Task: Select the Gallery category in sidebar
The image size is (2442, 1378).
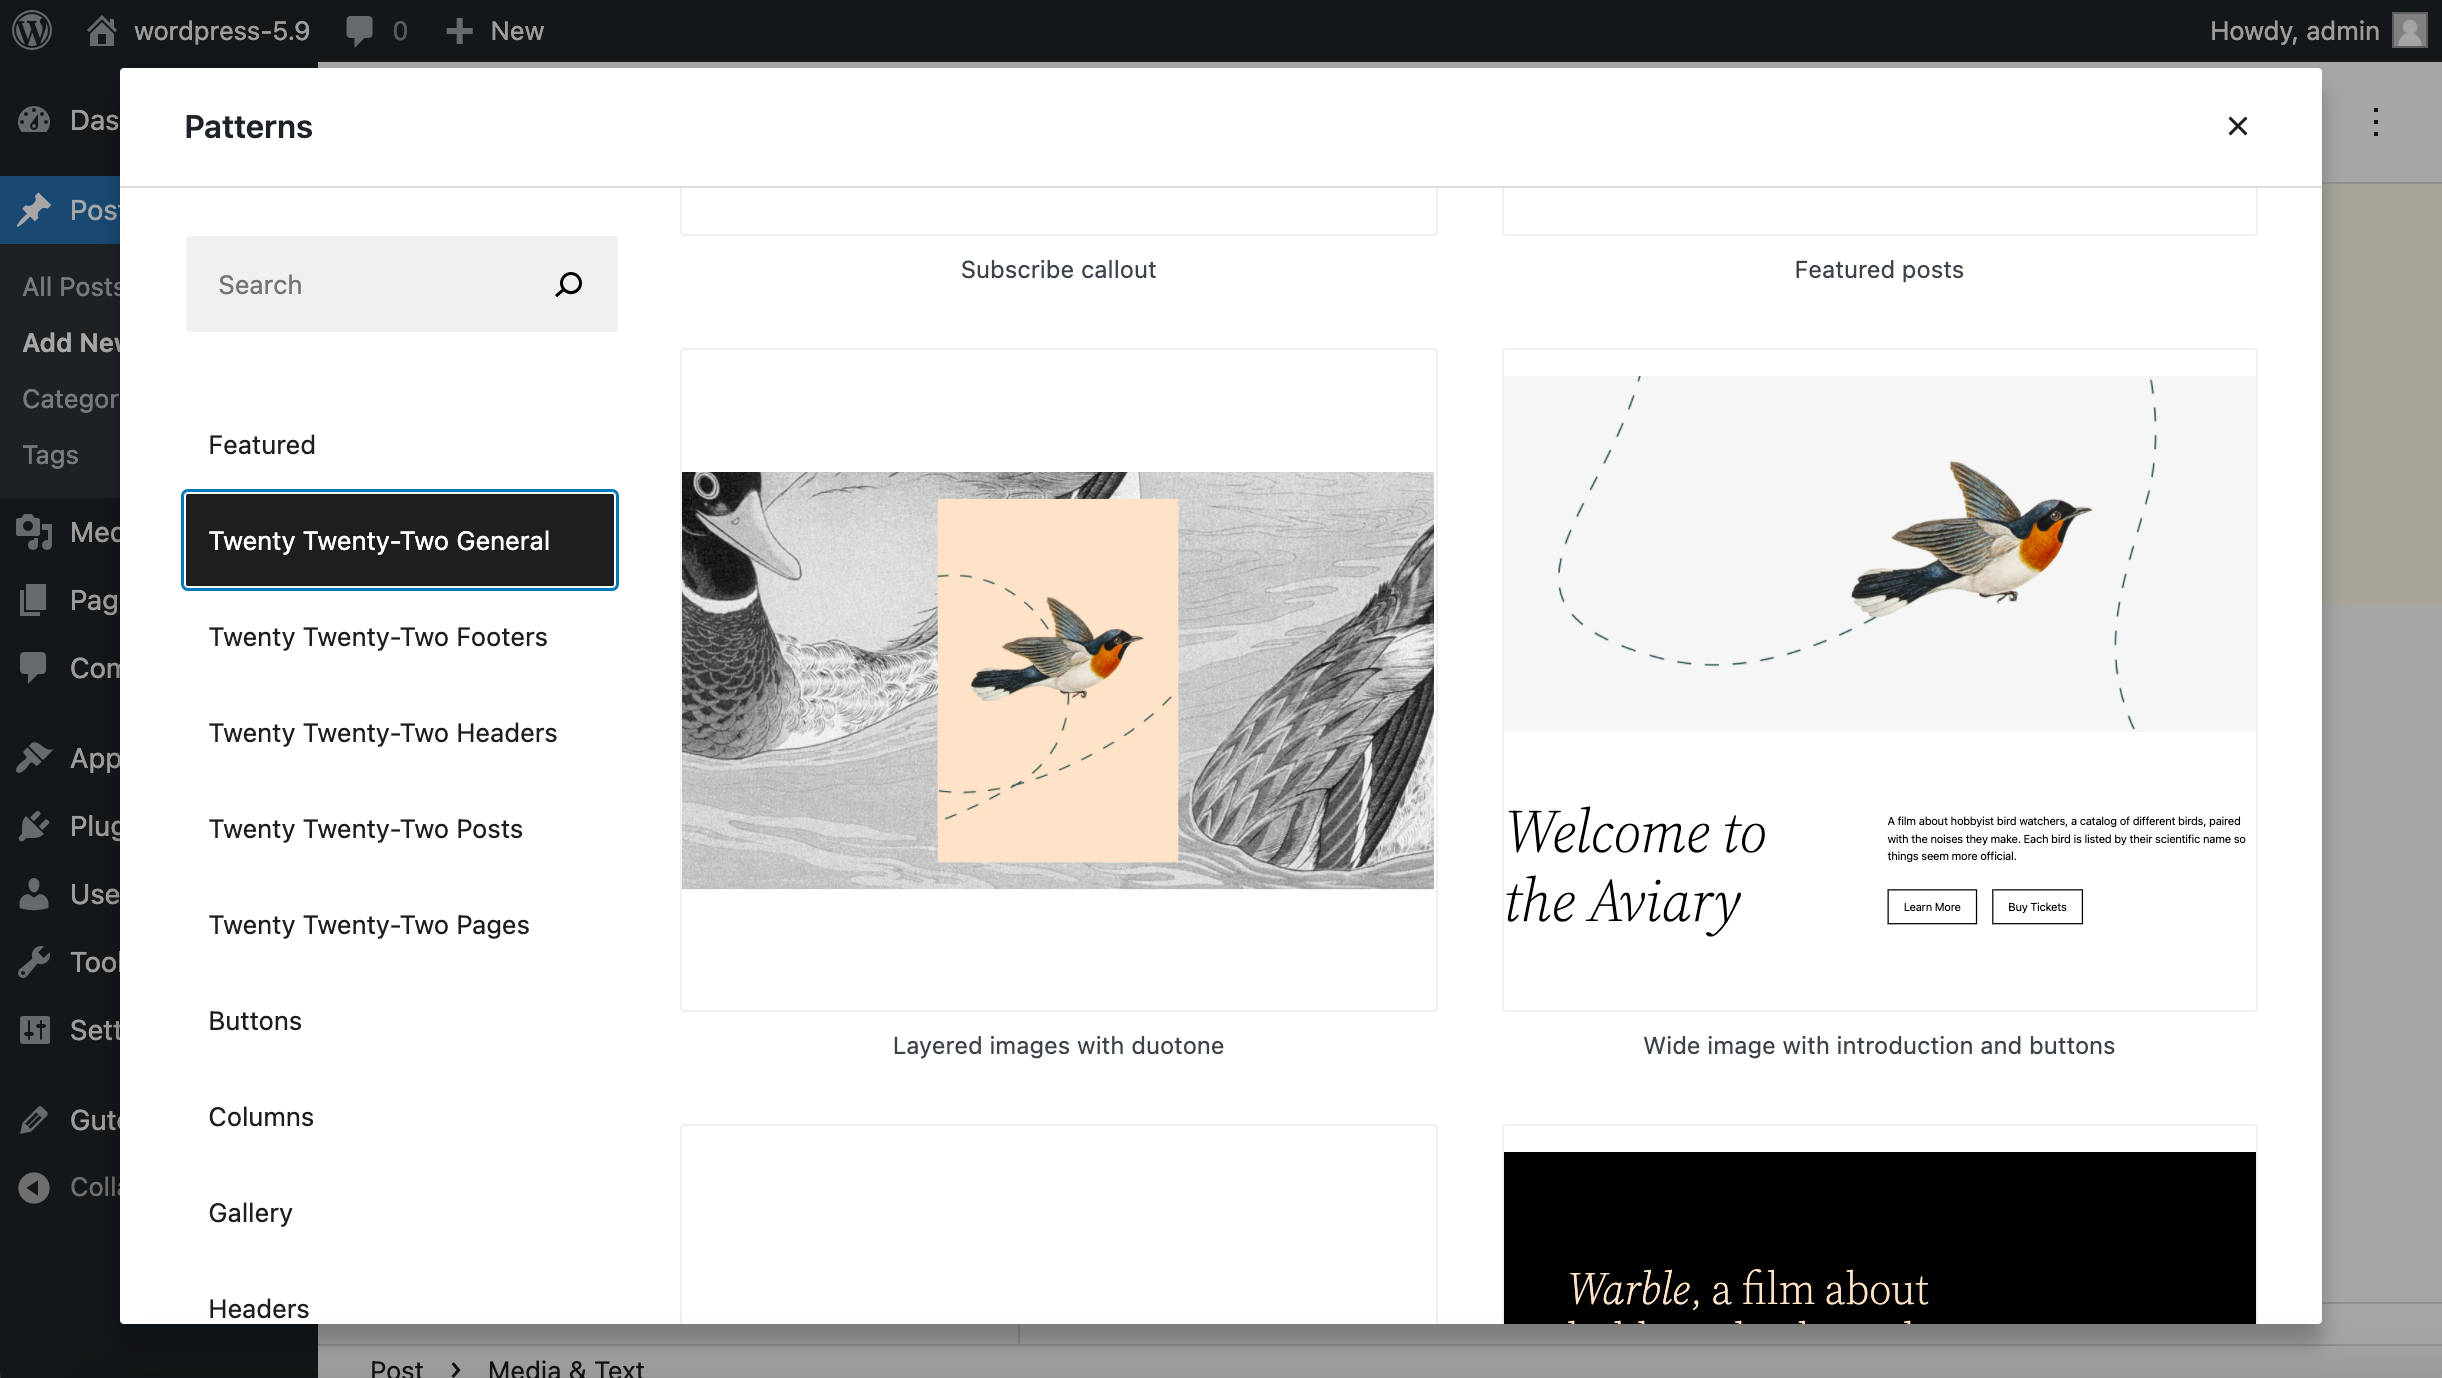Action: click(x=248, y=1212)
